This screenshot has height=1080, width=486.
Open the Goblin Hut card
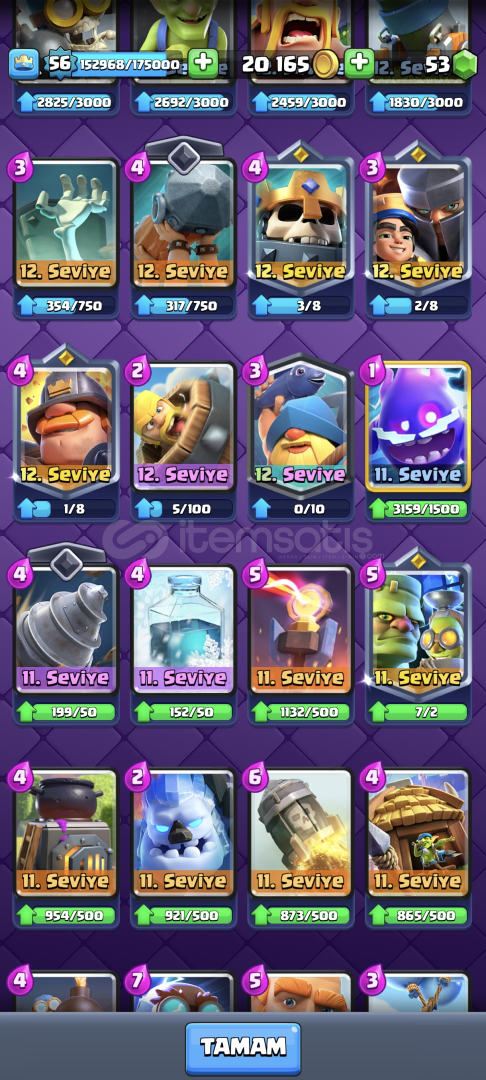[x=419, y=832]
